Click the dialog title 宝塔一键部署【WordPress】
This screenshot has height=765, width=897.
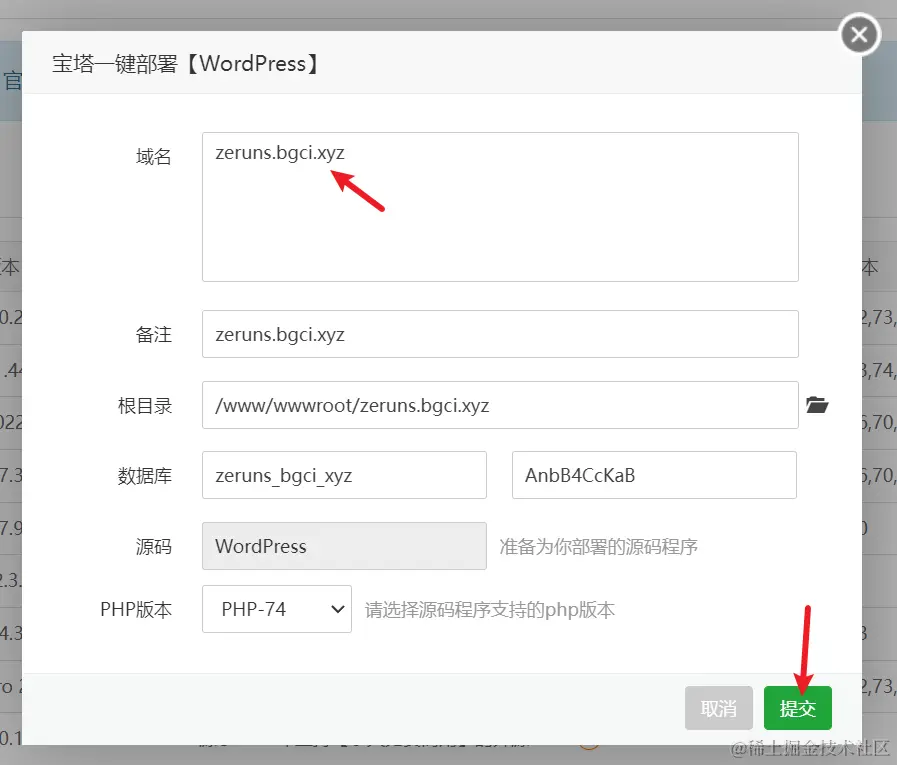185,64
